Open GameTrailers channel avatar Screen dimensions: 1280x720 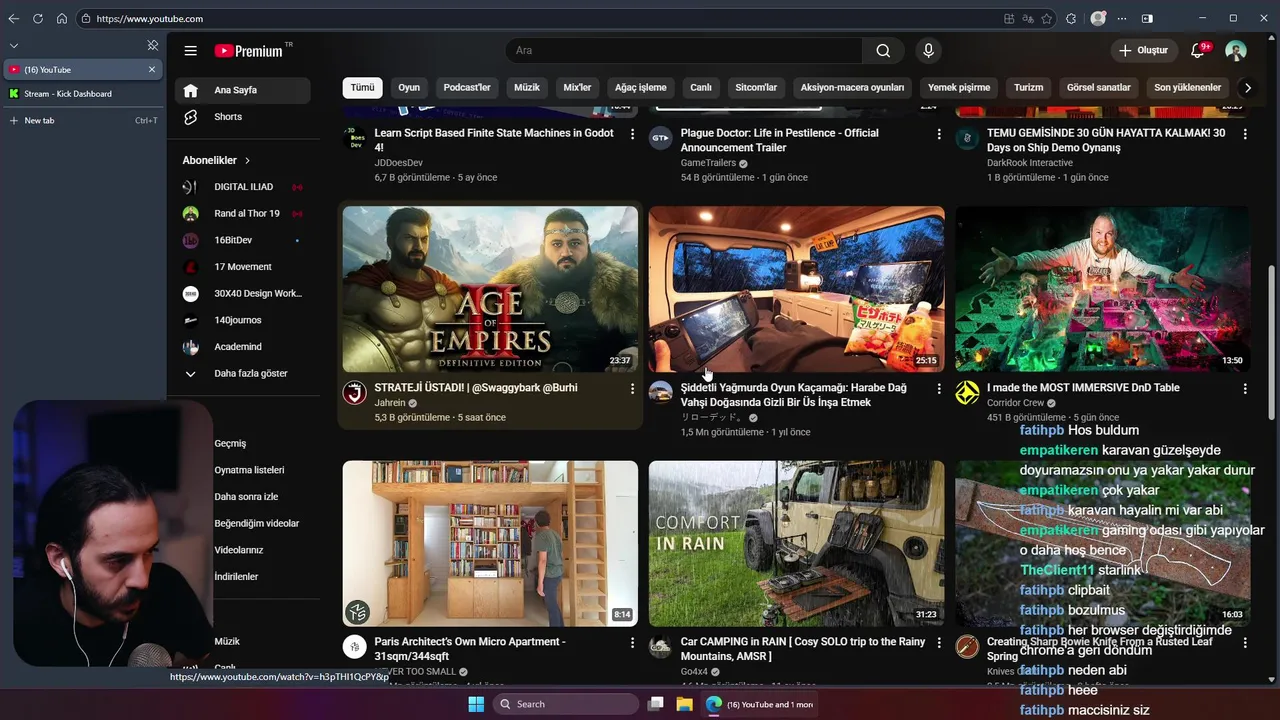pyautogui.click(x=661, y=139)
